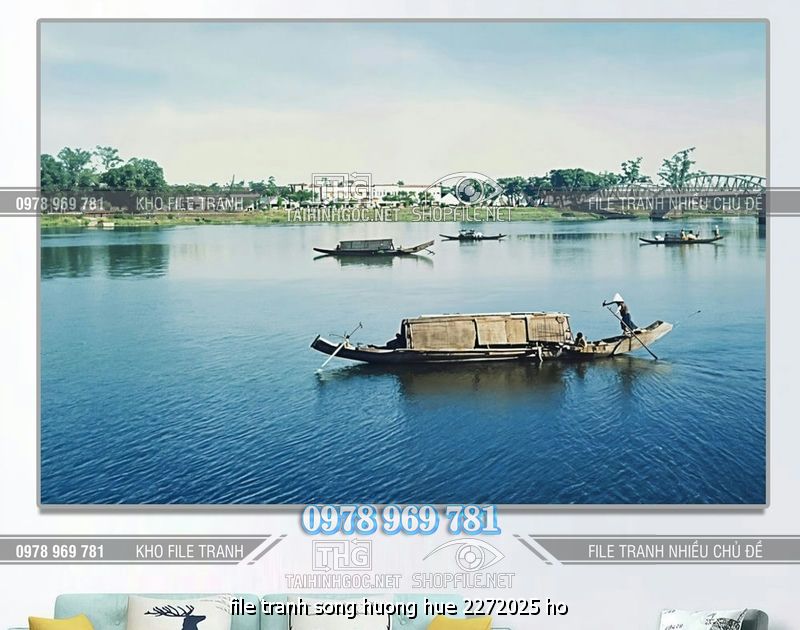Viewport: 800px width, 630px height.
Task: Click the steel truss bridge at right
Action: pyautogui.click(x=720, y=187)
